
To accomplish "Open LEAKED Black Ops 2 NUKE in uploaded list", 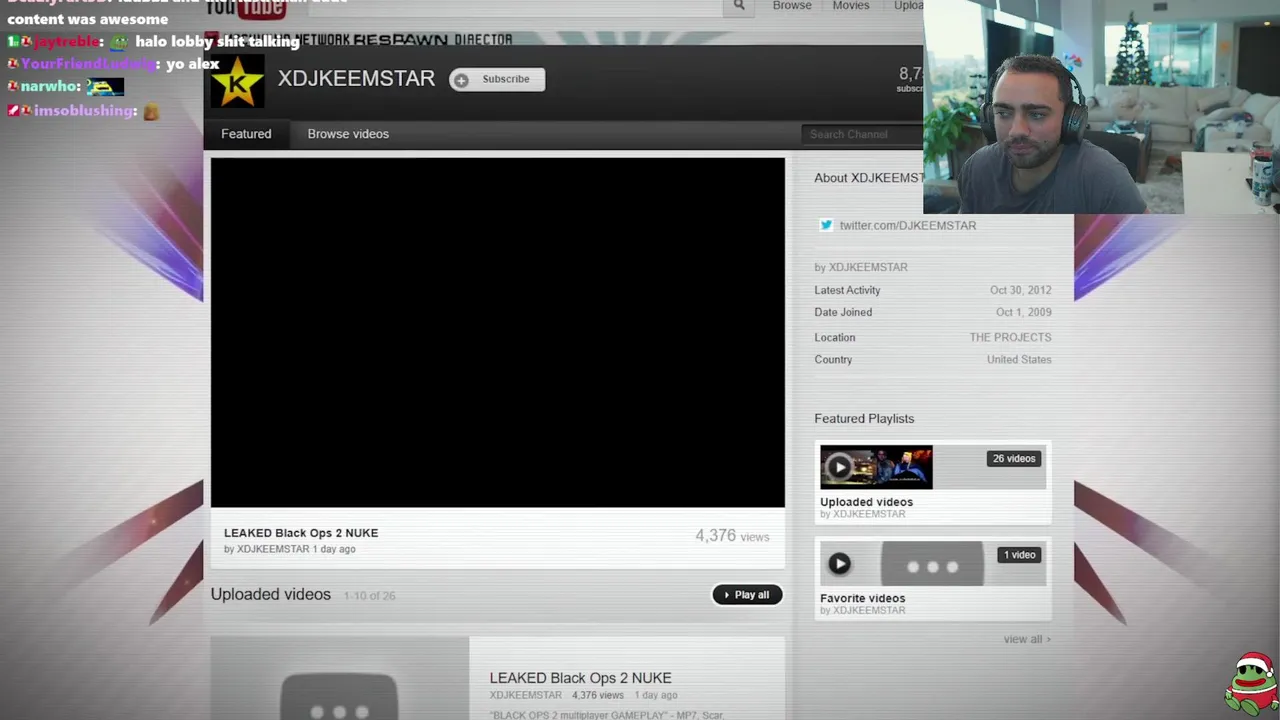I will (580, 678).
